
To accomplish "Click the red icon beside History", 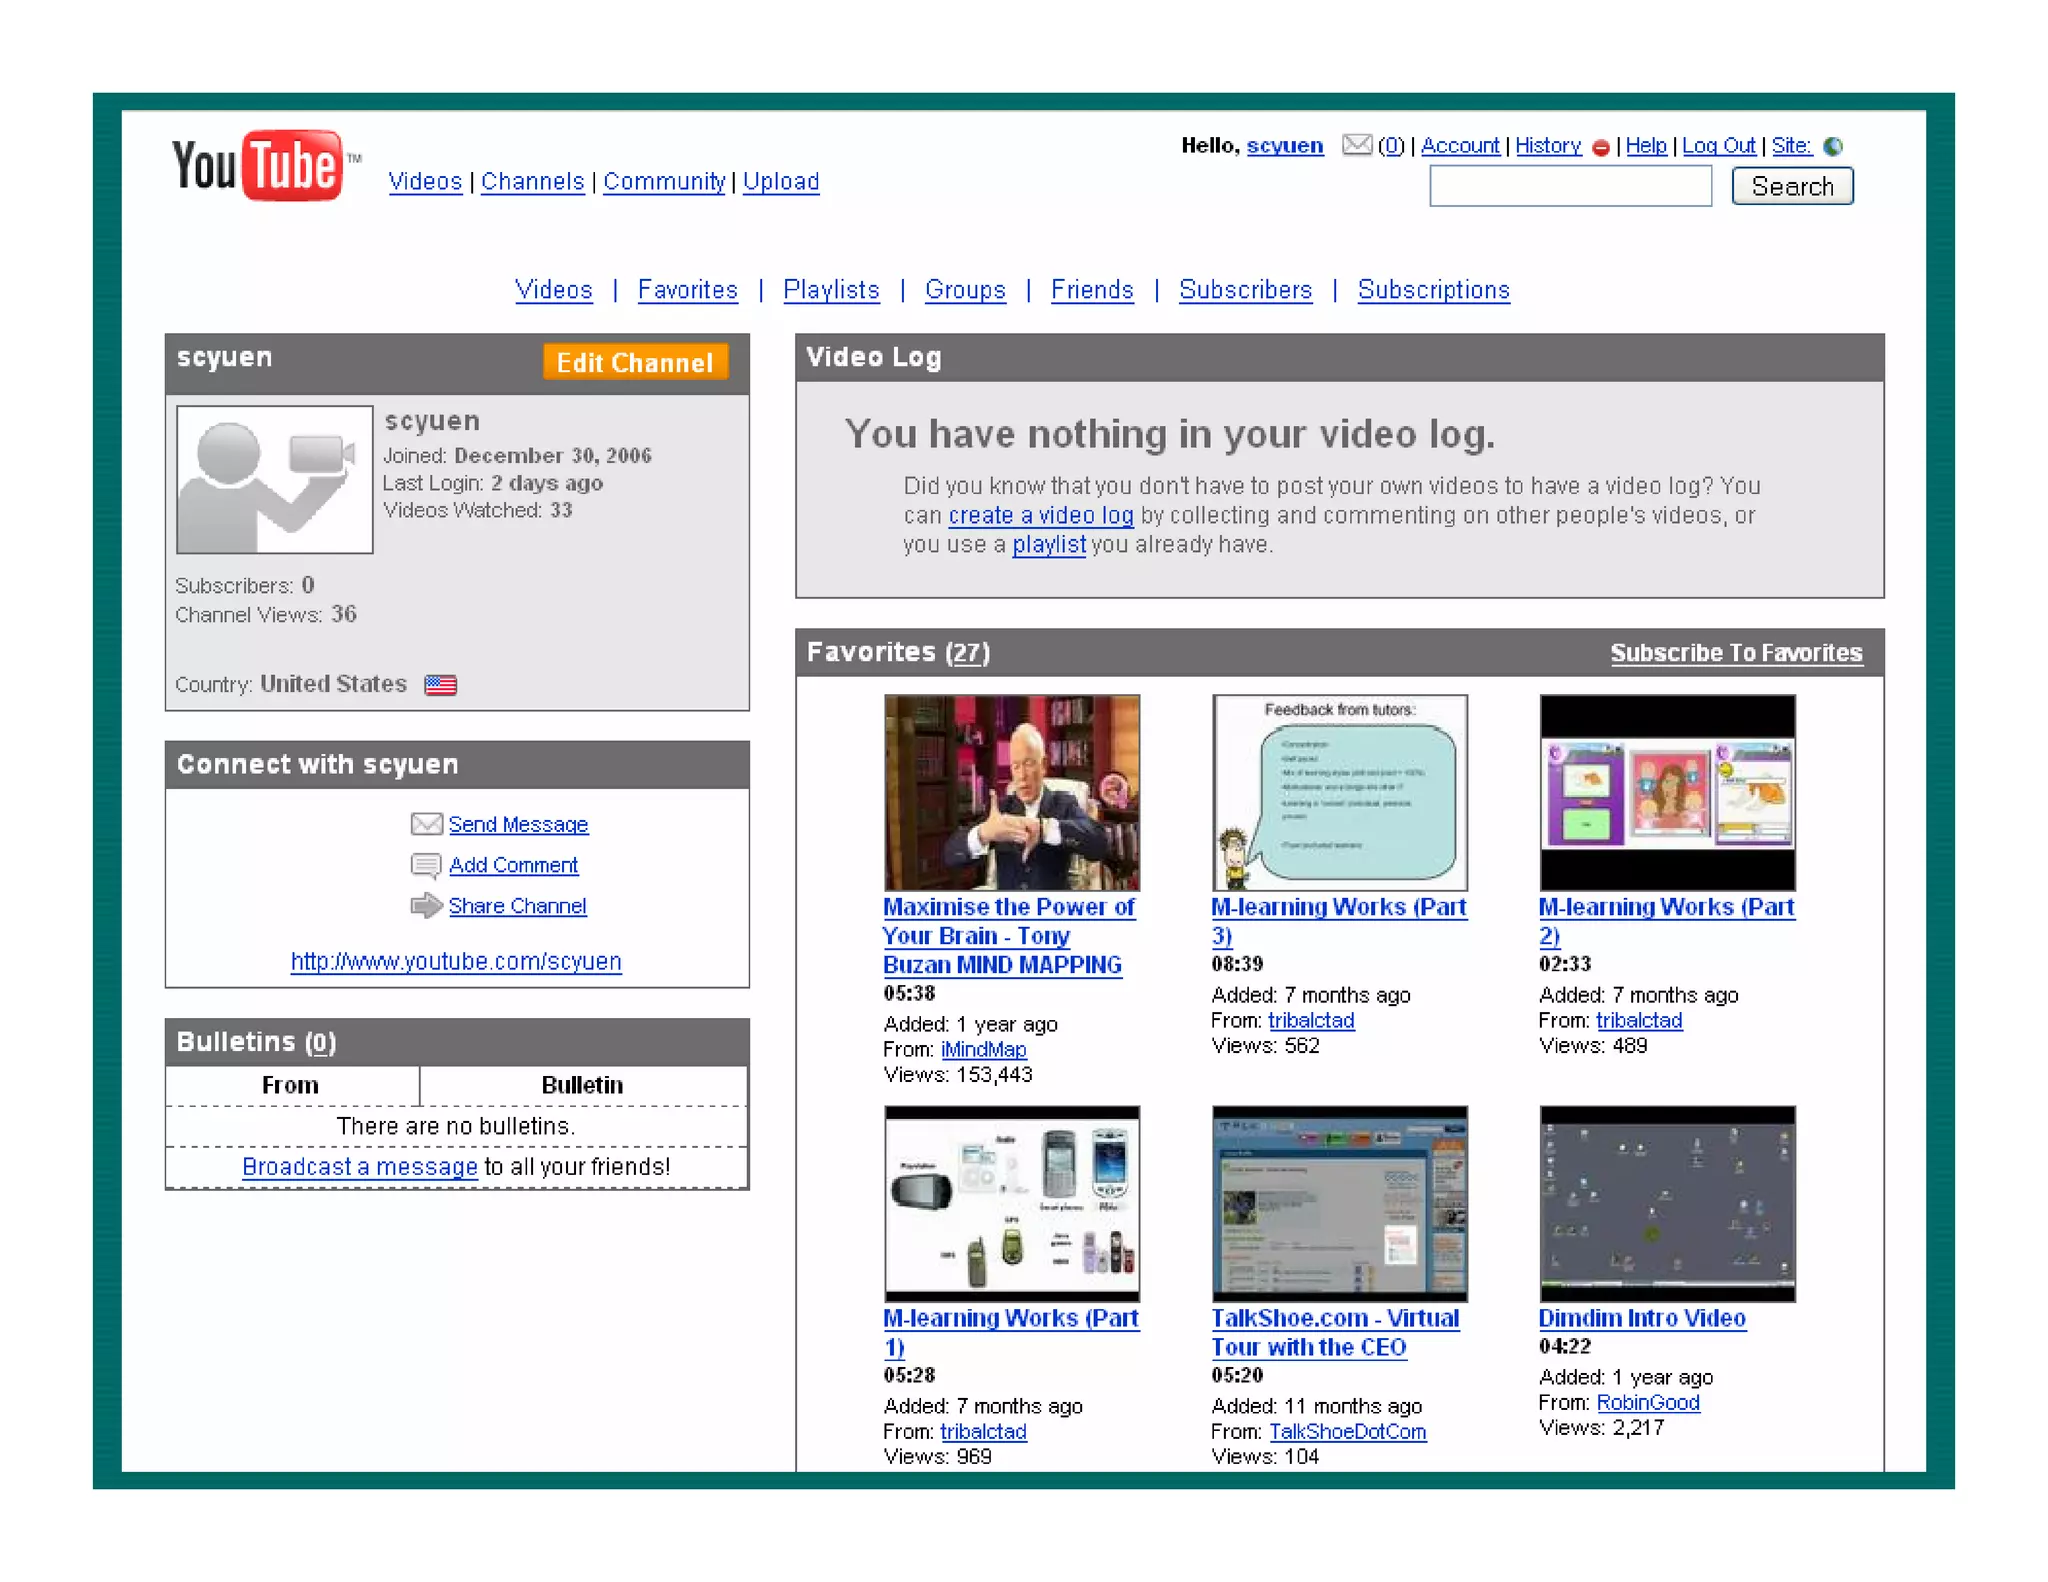I will click(1601, 147).
